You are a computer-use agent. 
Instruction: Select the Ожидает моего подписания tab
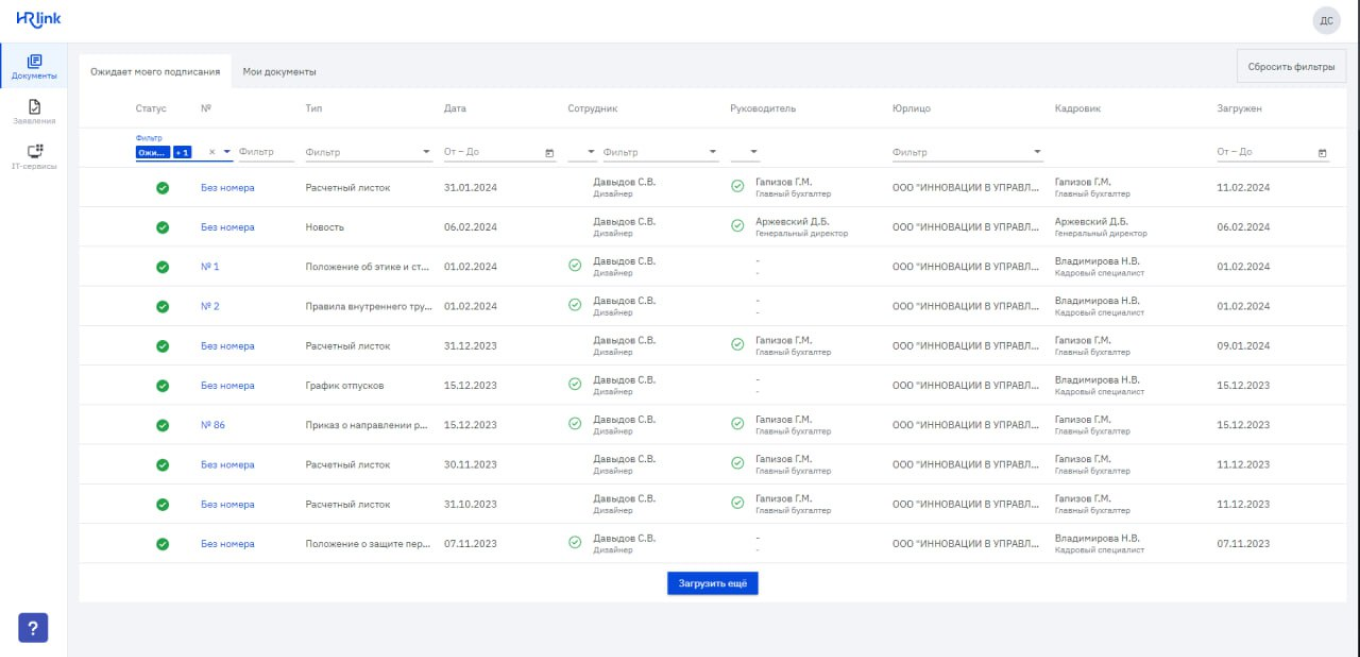(155, 72)
